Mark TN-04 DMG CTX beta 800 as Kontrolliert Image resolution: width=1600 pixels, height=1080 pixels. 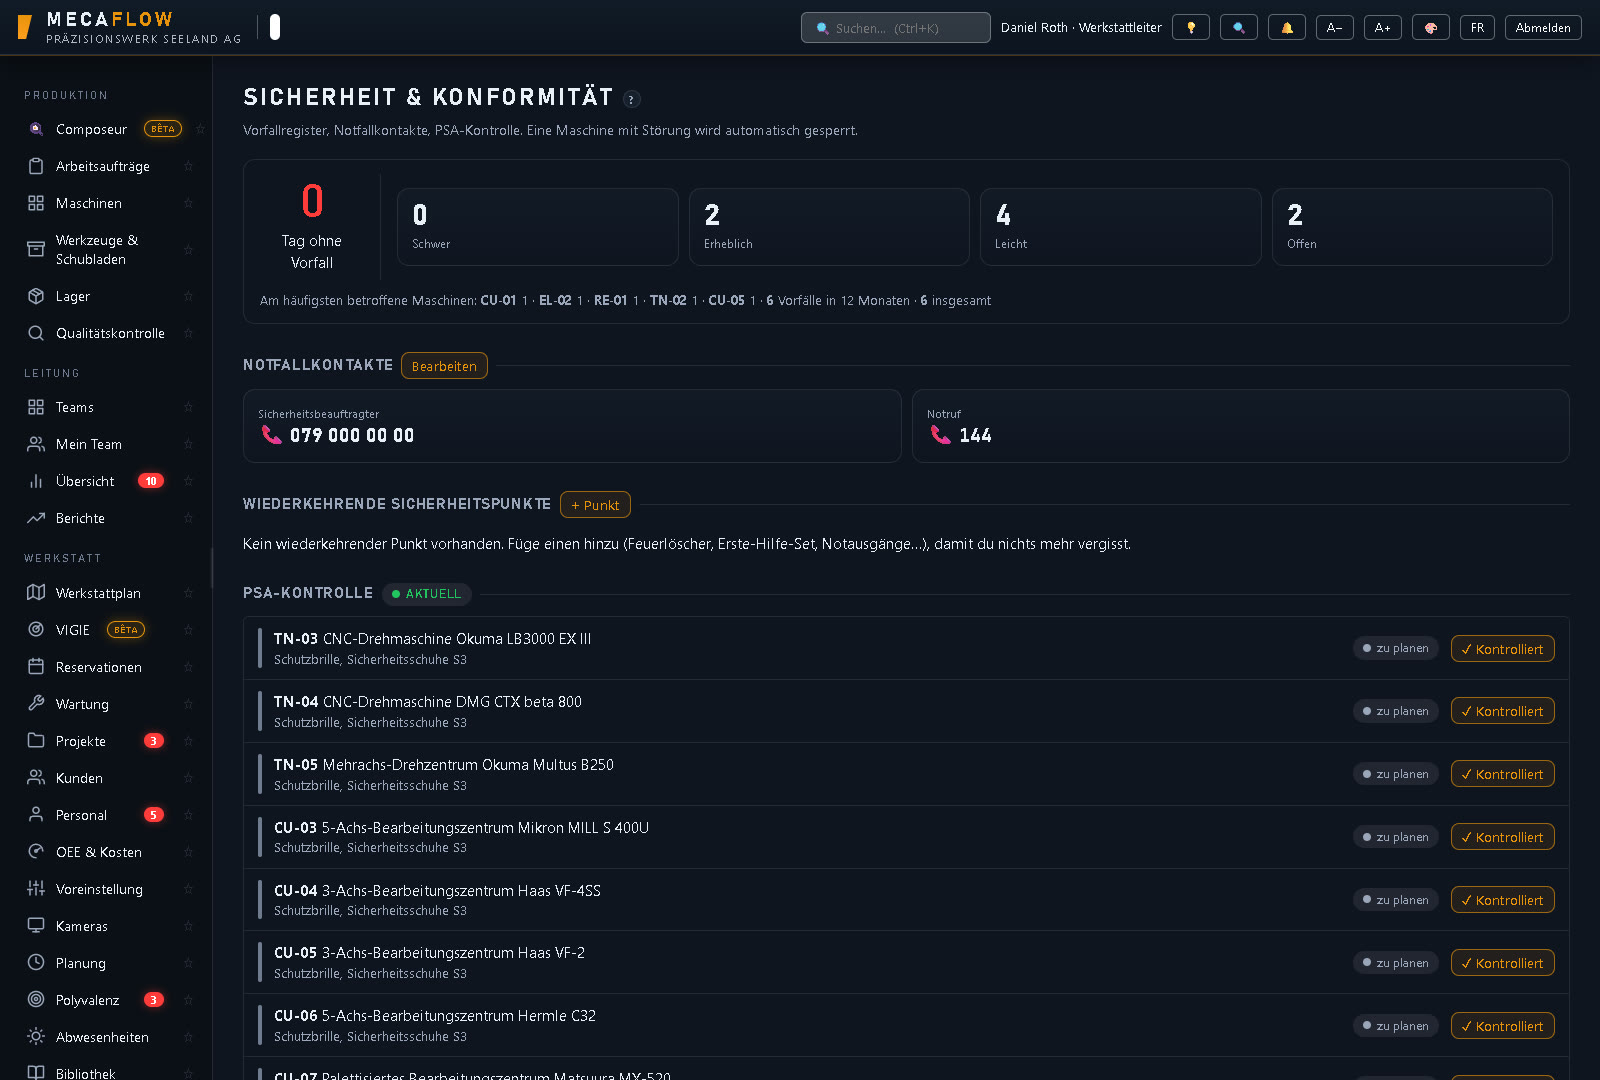click(x=1502, y=711)
